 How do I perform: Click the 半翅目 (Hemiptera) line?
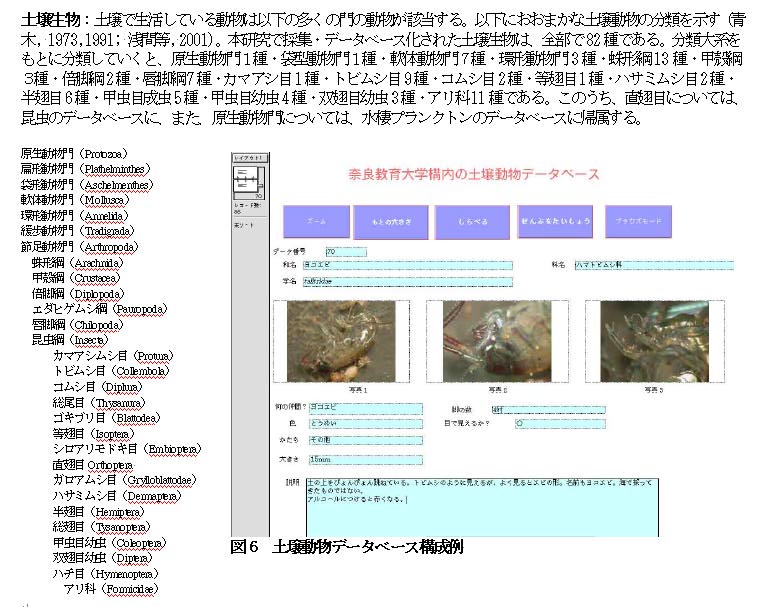[99, 512]
